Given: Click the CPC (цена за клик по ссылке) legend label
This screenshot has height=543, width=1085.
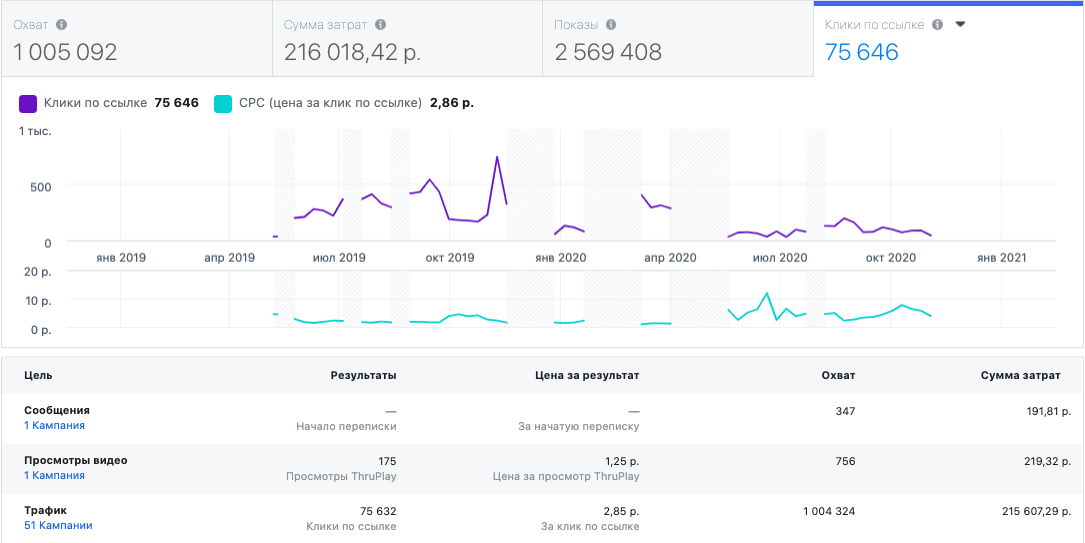Looking at the screenshot, I should [331, 103].
